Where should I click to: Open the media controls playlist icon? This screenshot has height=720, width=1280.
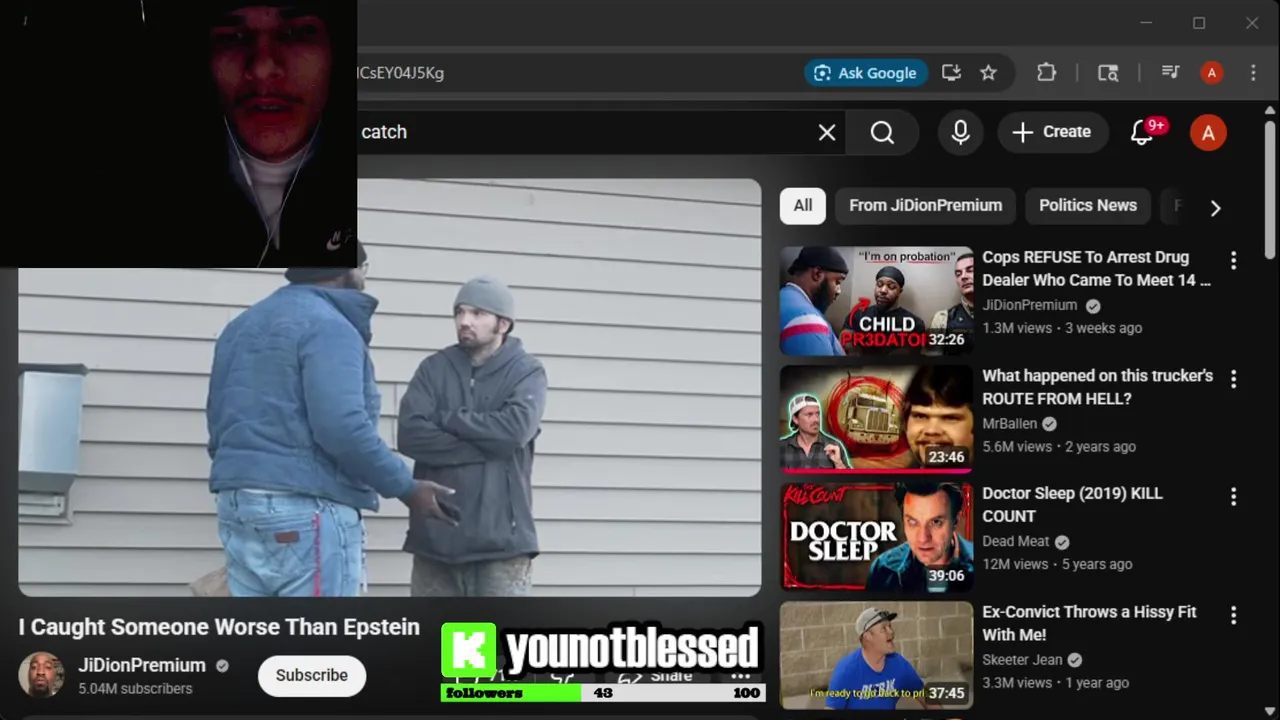coord(1170,73)
